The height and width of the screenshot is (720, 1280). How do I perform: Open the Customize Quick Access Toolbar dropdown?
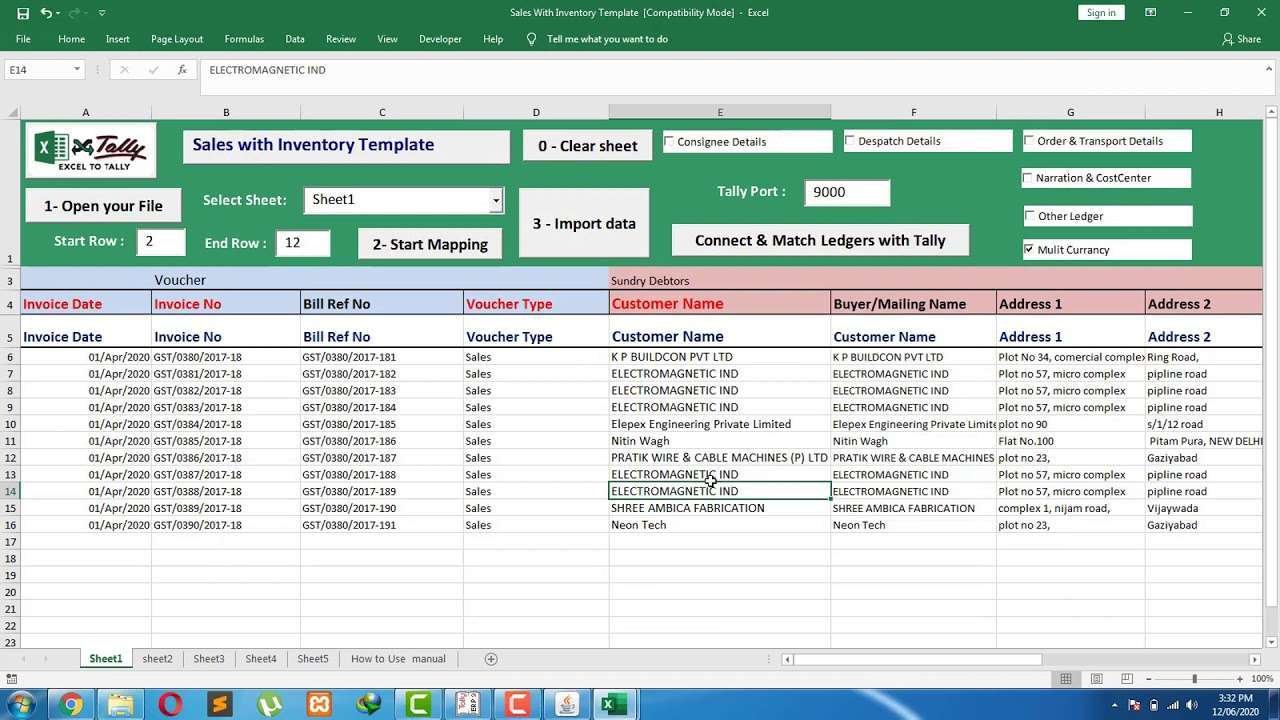[100, 12]
